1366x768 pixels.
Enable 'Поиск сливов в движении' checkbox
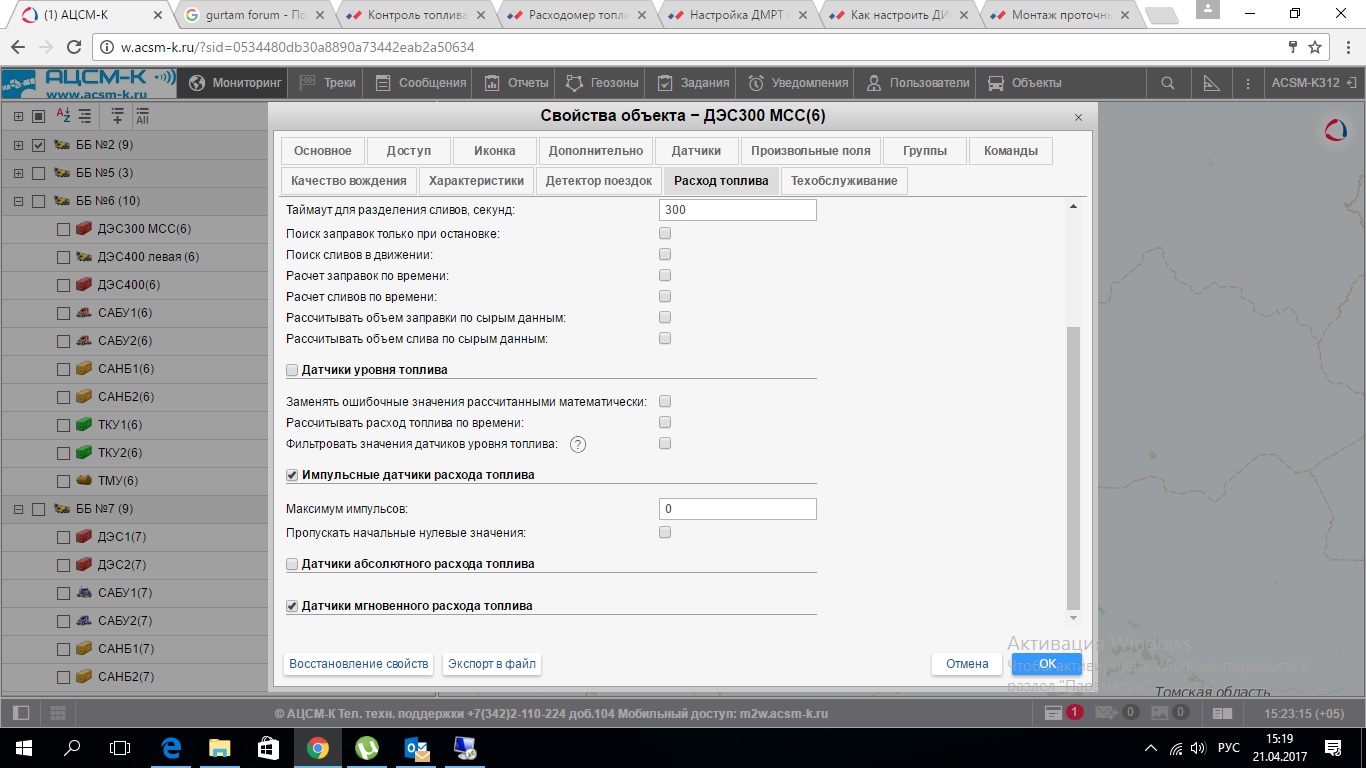(x=665, y=254)
